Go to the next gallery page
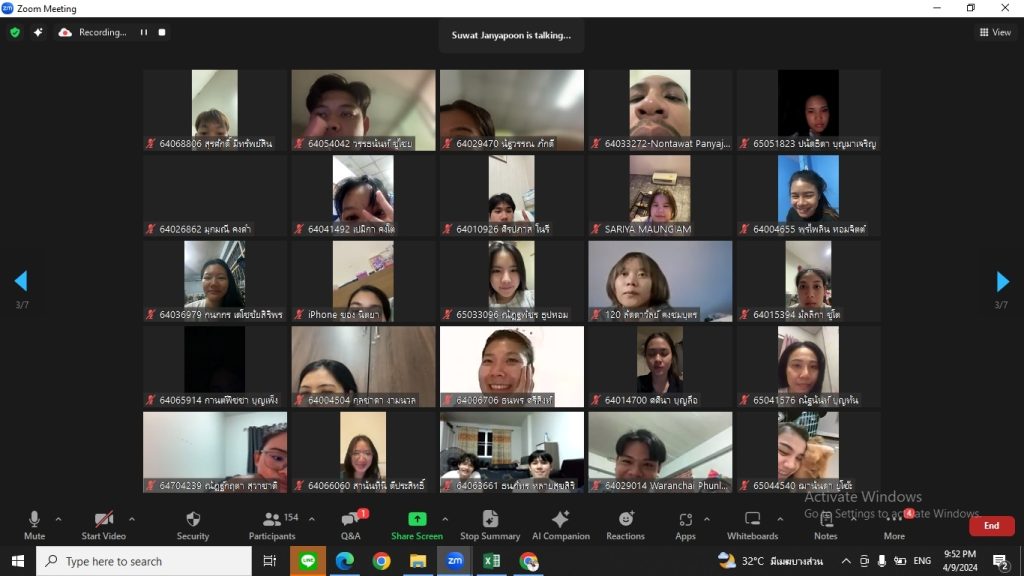The image size is (1024, 576). click(x=1002, y=281)
